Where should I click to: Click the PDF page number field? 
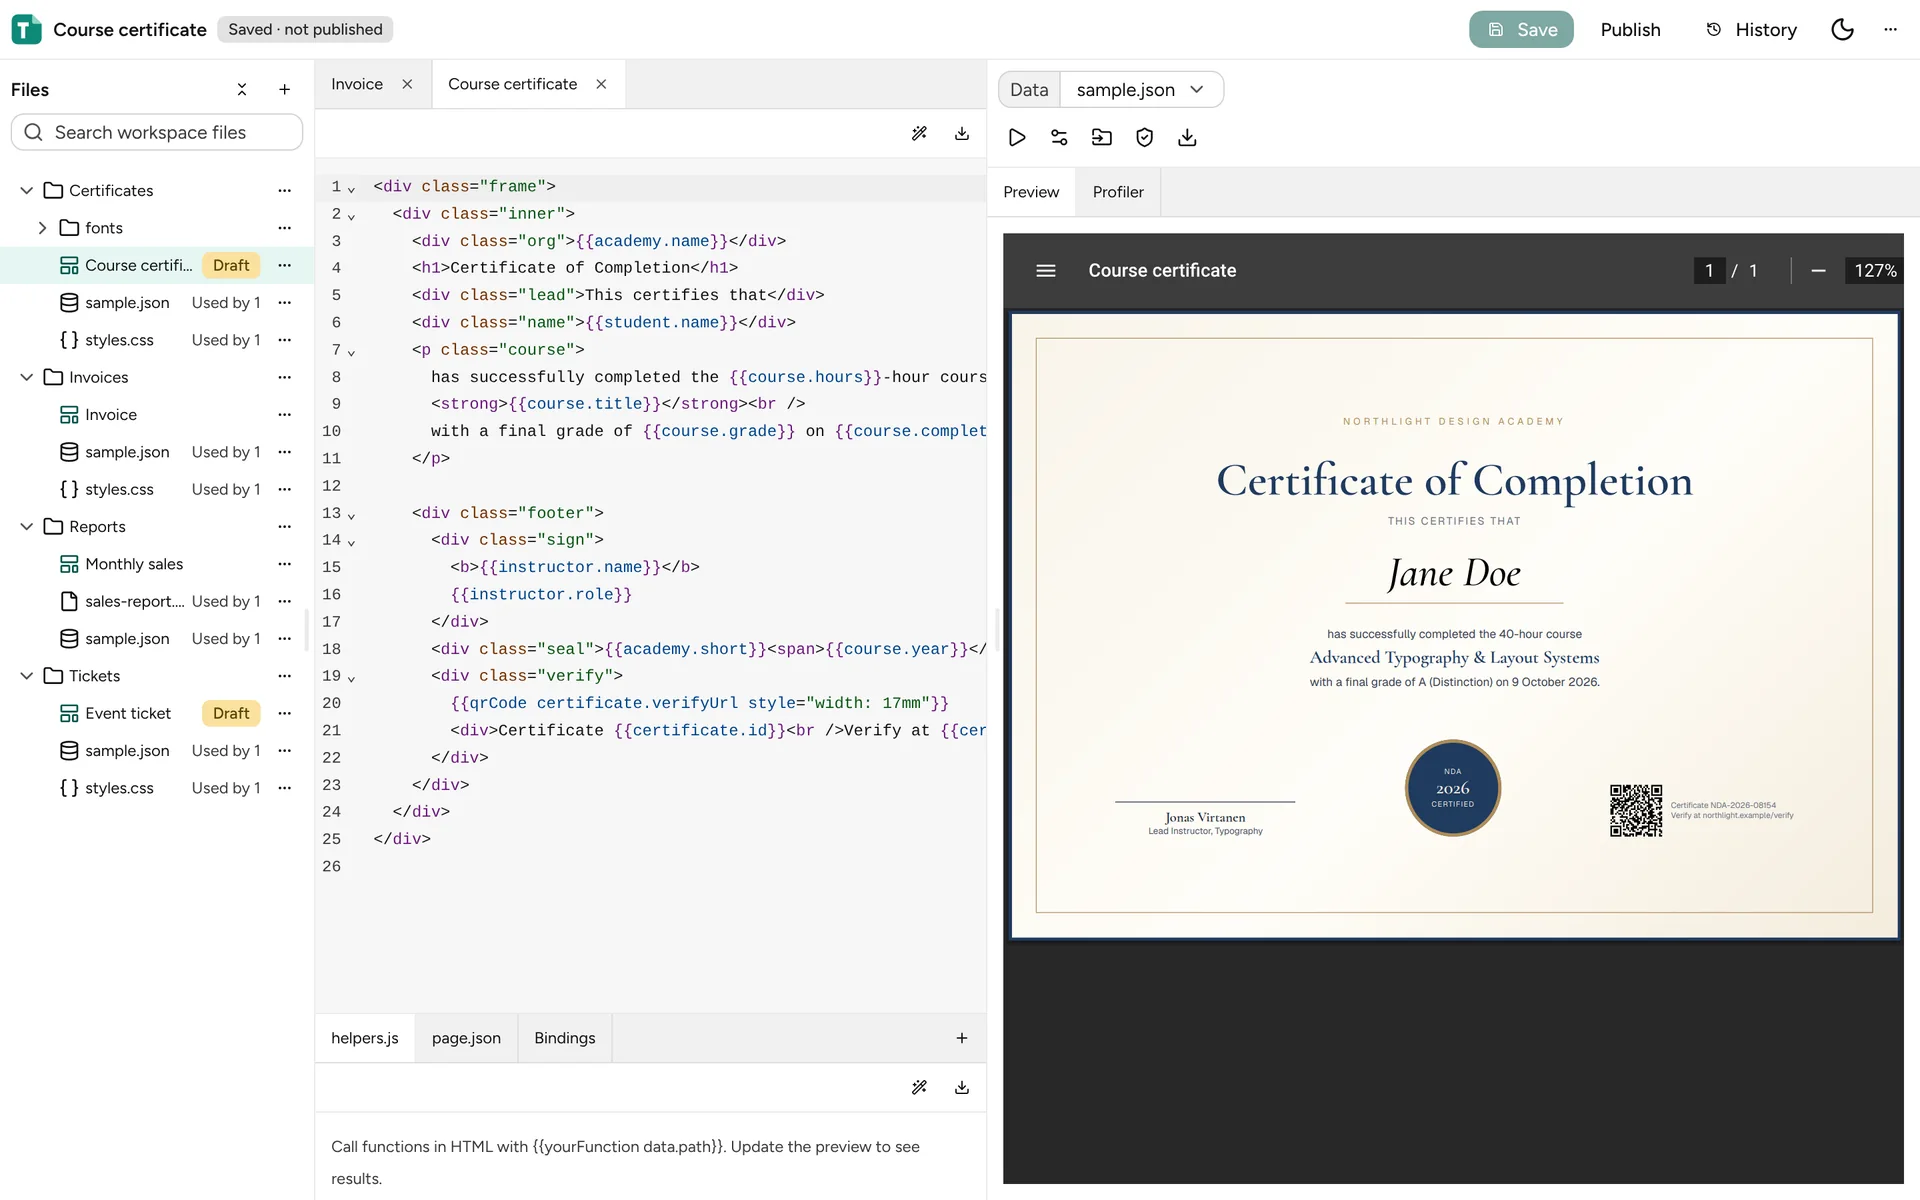point(1709,271)
